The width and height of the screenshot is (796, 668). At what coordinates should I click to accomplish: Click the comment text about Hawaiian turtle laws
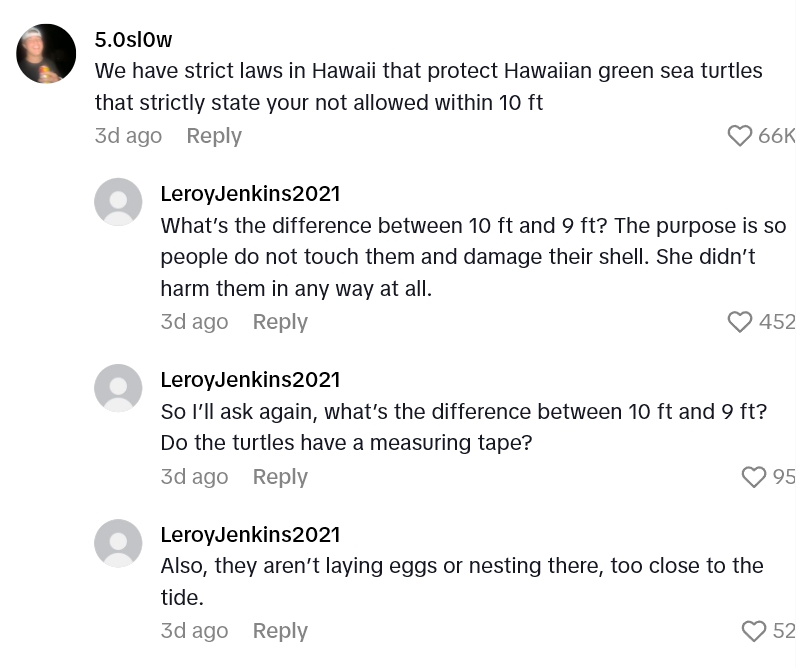(428, 87)
